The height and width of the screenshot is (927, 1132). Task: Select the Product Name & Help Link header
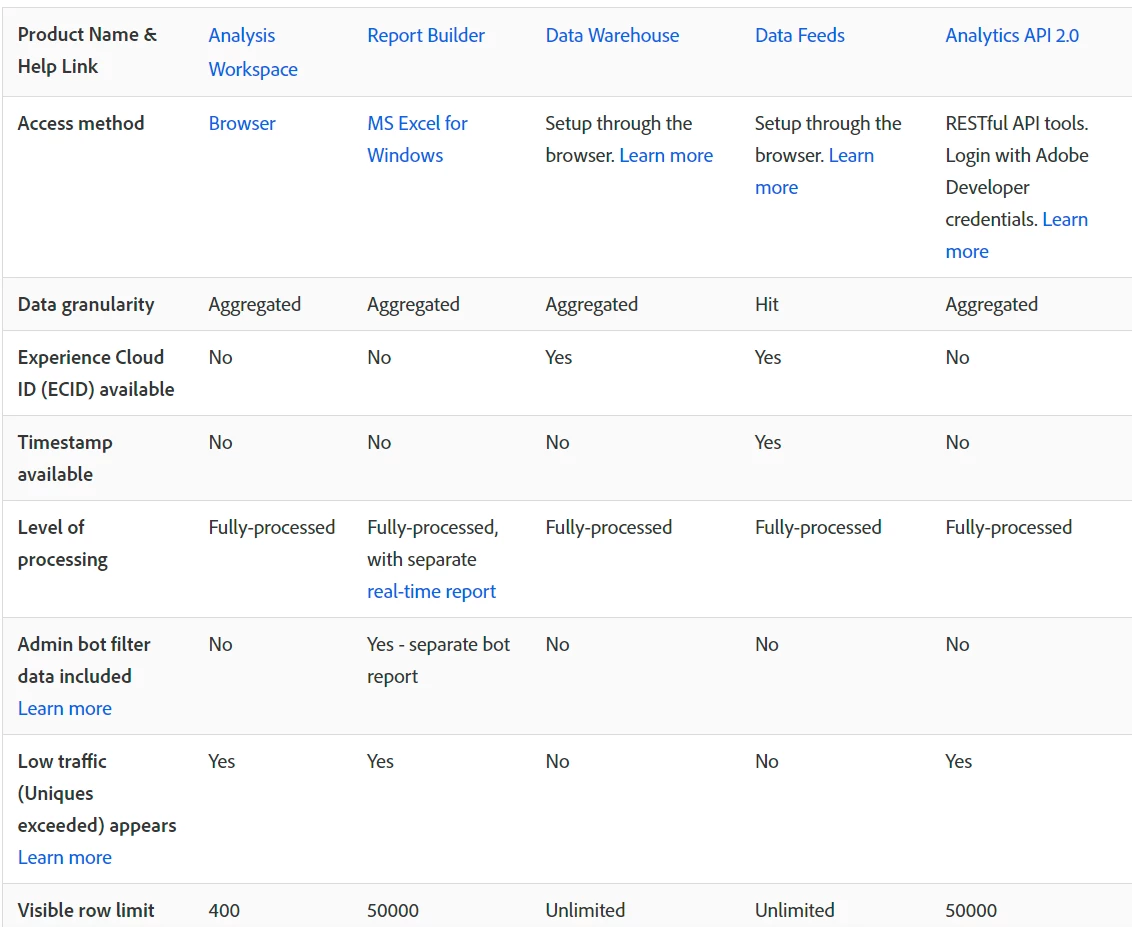coord(87,50)
